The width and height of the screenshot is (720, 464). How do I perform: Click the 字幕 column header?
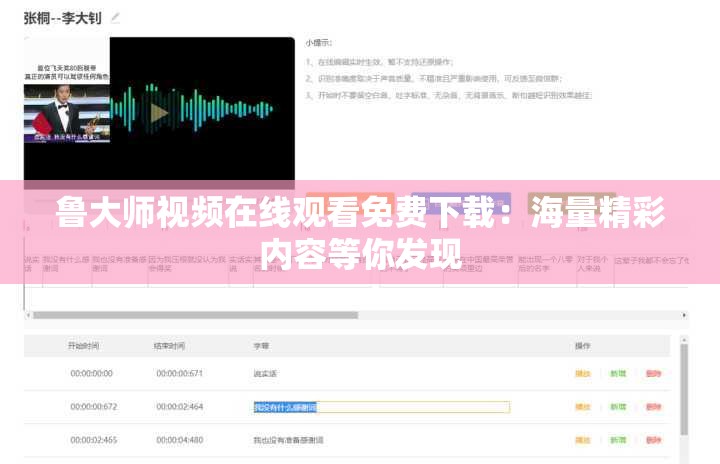pos(261,345)
